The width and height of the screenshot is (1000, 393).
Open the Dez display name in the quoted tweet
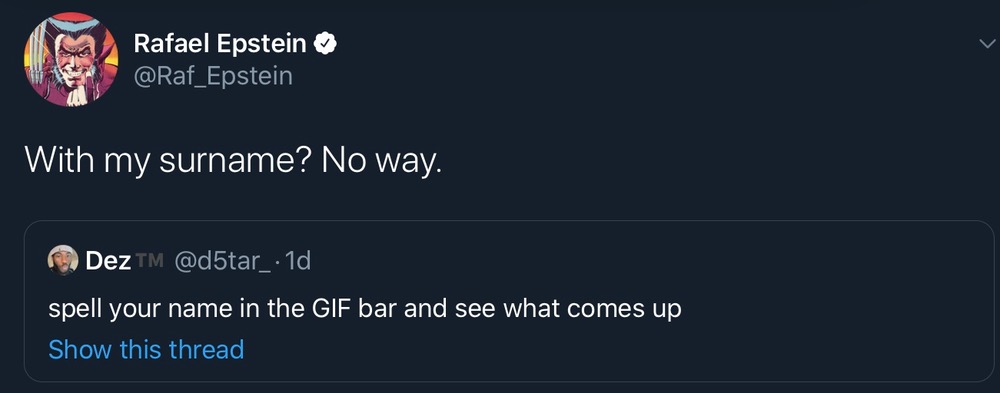click(x=108, y=260)
